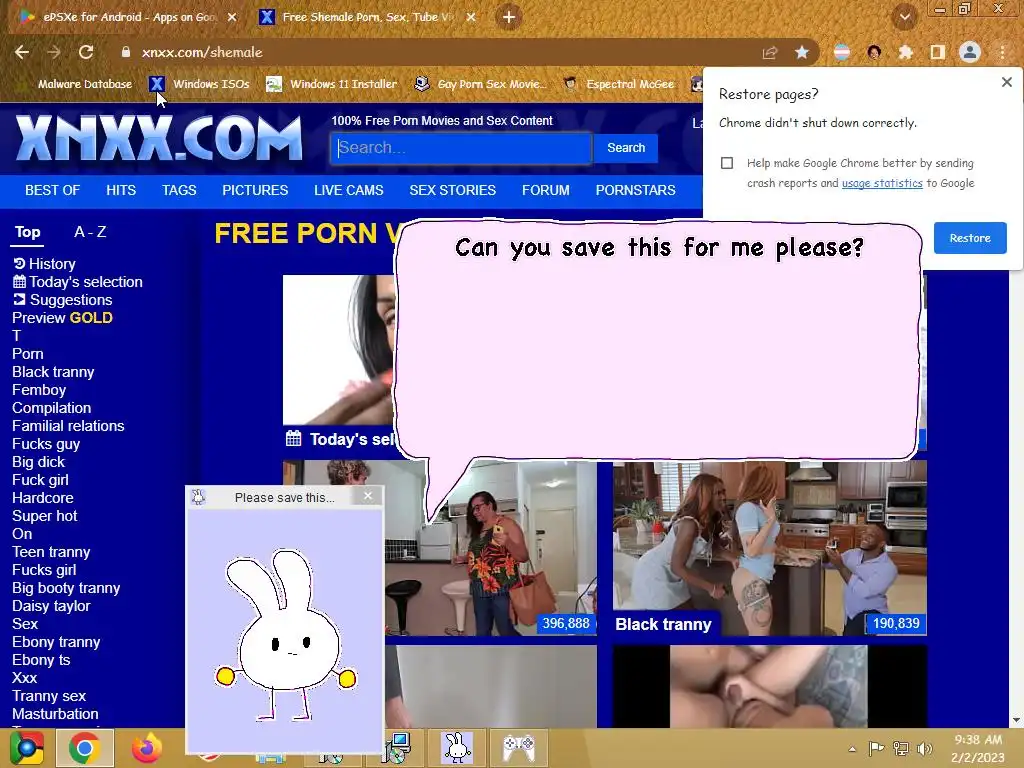Close the 'Please save this...' bunny window
The image size is (1024, 768).
368,496
